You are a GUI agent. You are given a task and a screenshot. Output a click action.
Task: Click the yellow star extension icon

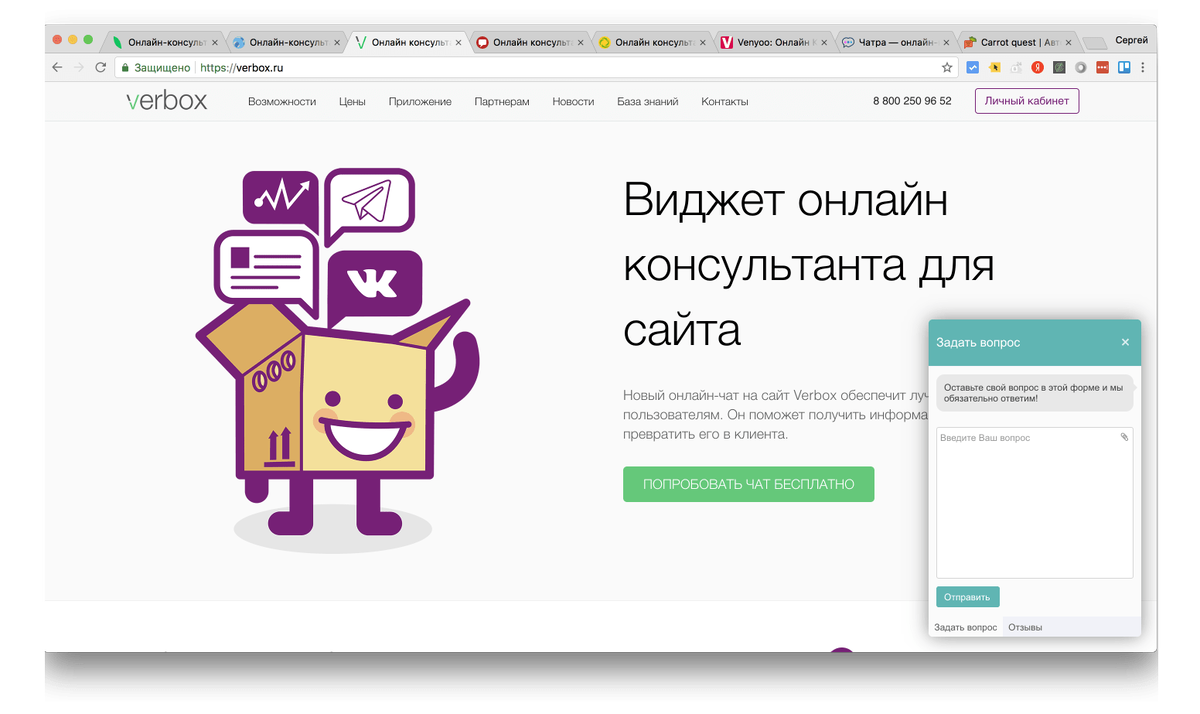click(x=994, y=68)
